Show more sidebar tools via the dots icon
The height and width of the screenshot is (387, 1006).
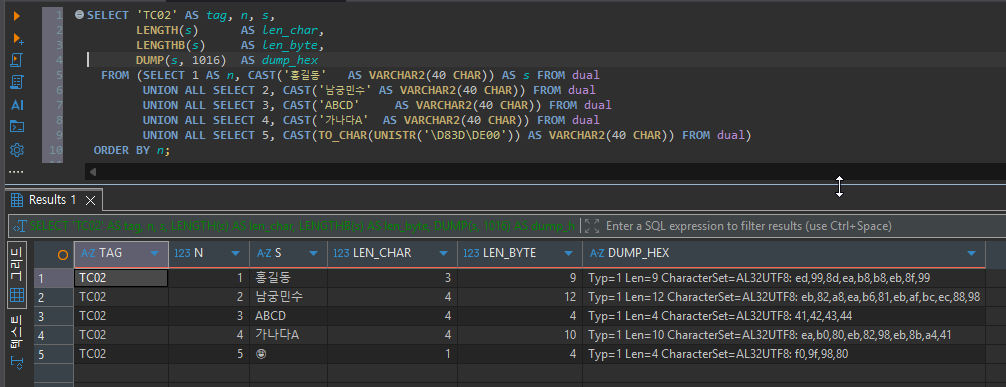(x=16, y=172)
